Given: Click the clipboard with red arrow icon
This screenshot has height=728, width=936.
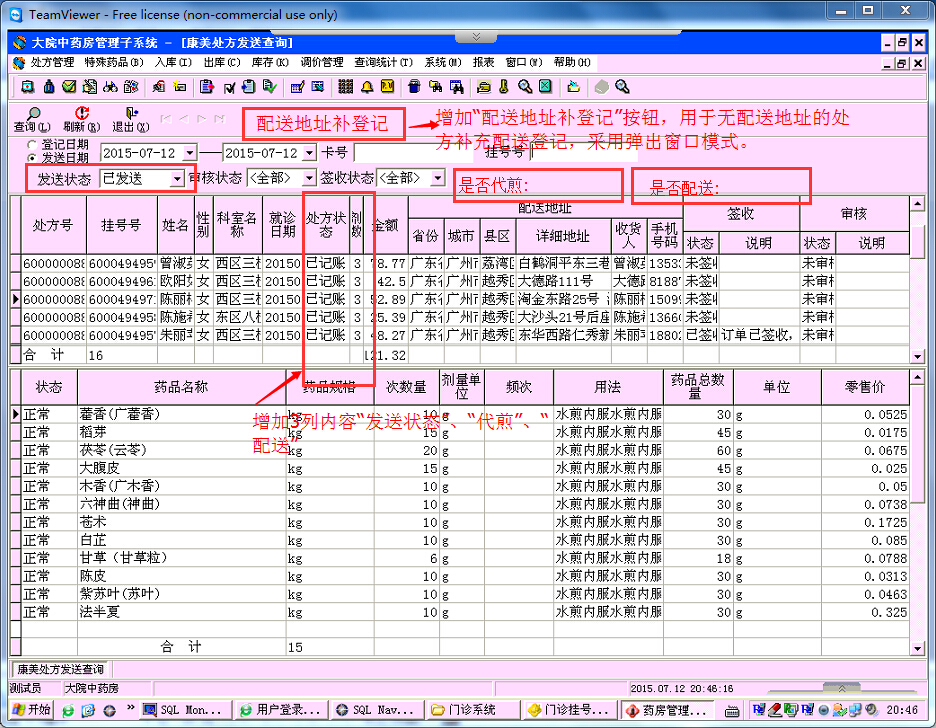Looking at the screenshot, I should point(207,87).
